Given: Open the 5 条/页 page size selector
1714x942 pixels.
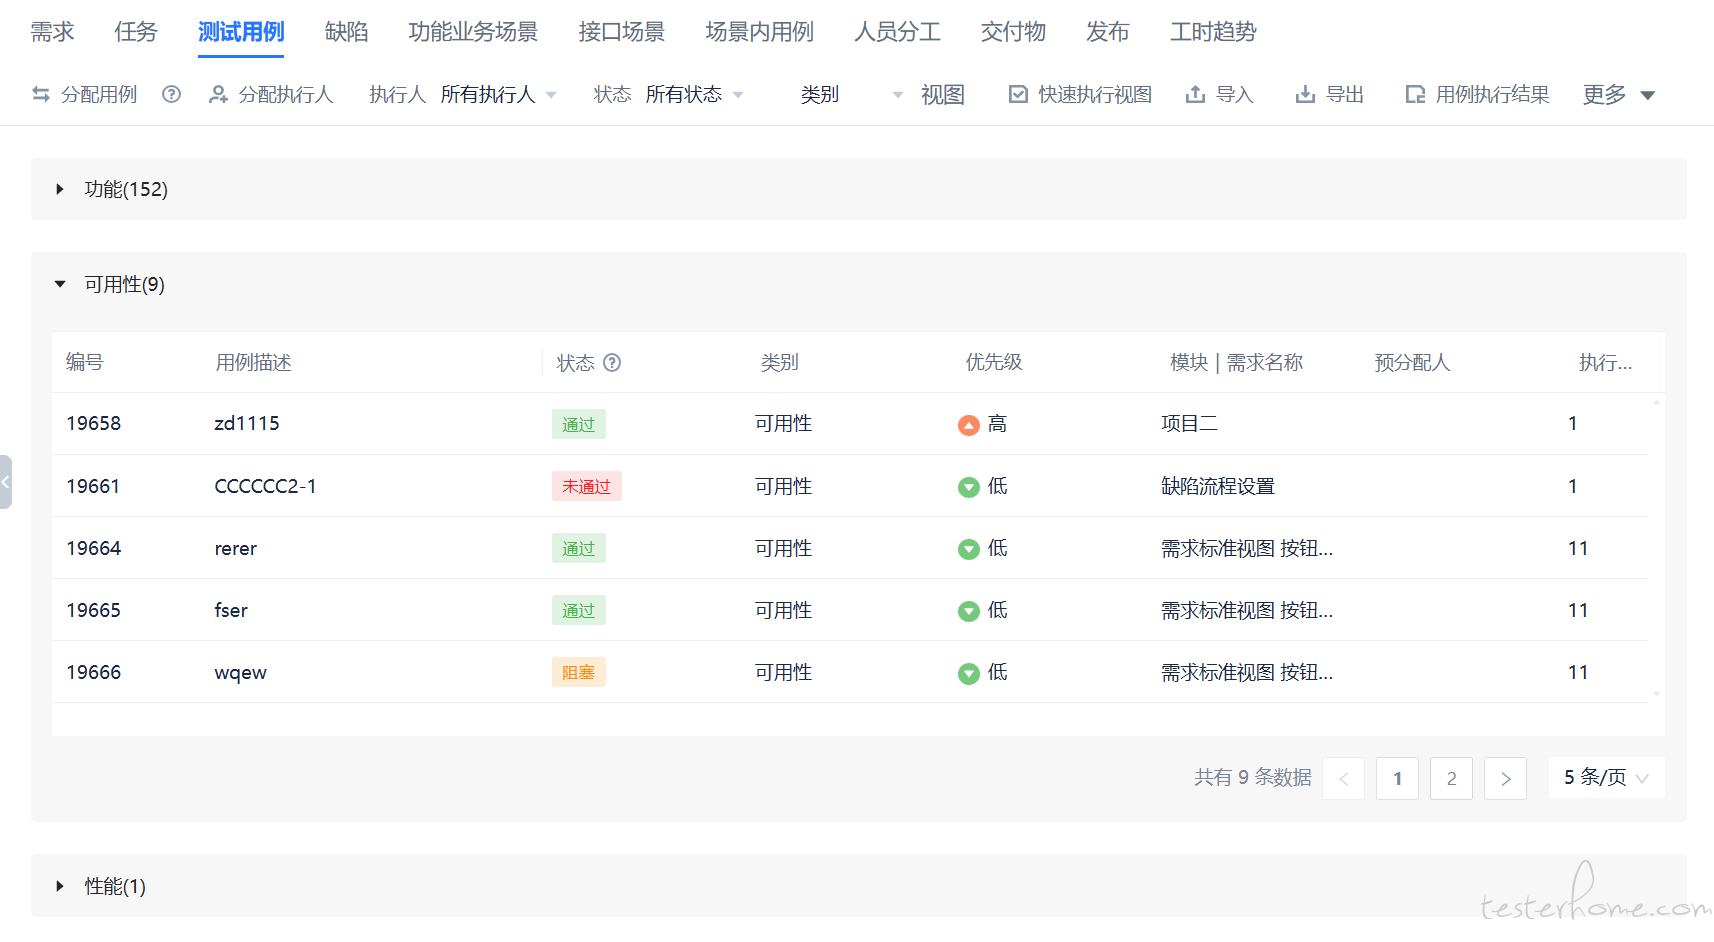Looking at the screenshot, I should pyautogui.click(x=1605, y=778).
